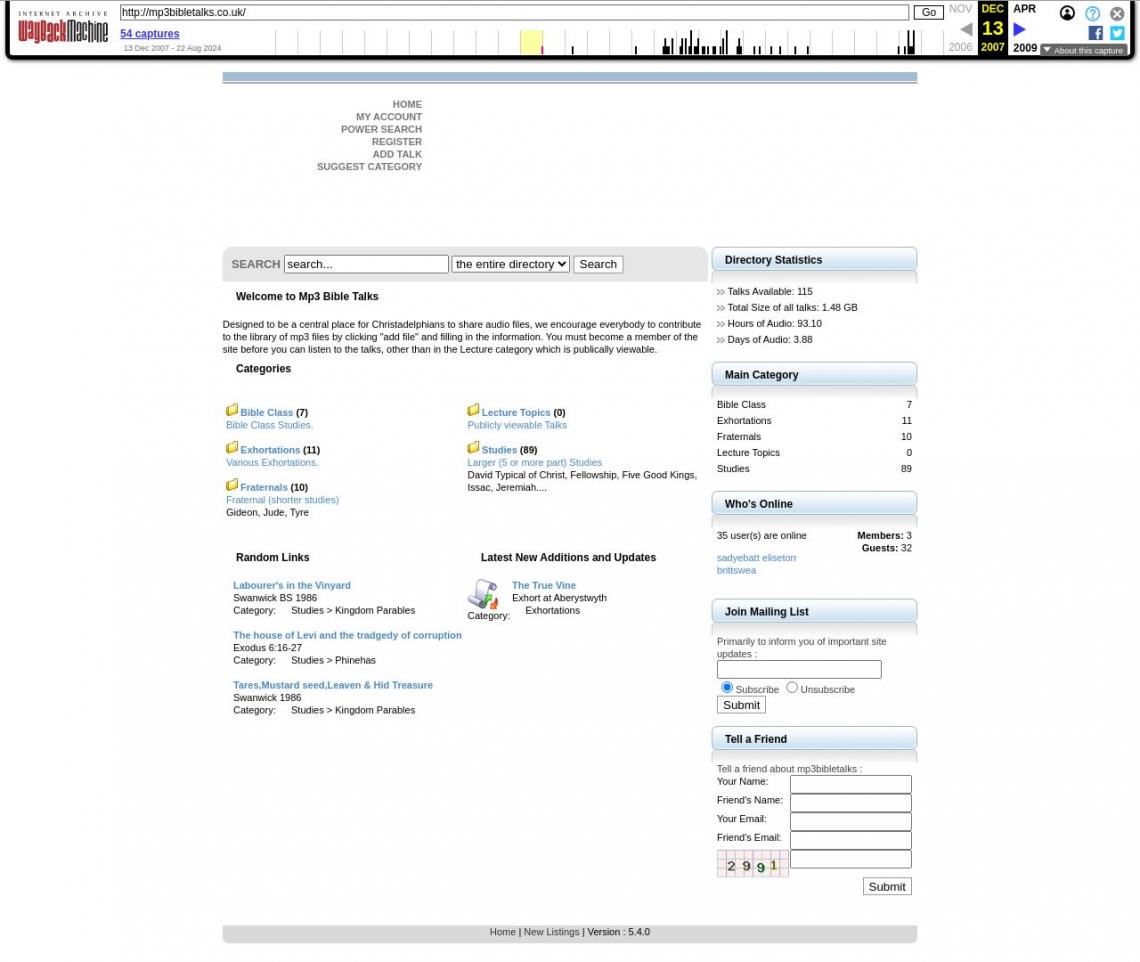Viewport: 1140px width, 962px height.
Task: Click the mailing list email input field
Action: point(799,670)
